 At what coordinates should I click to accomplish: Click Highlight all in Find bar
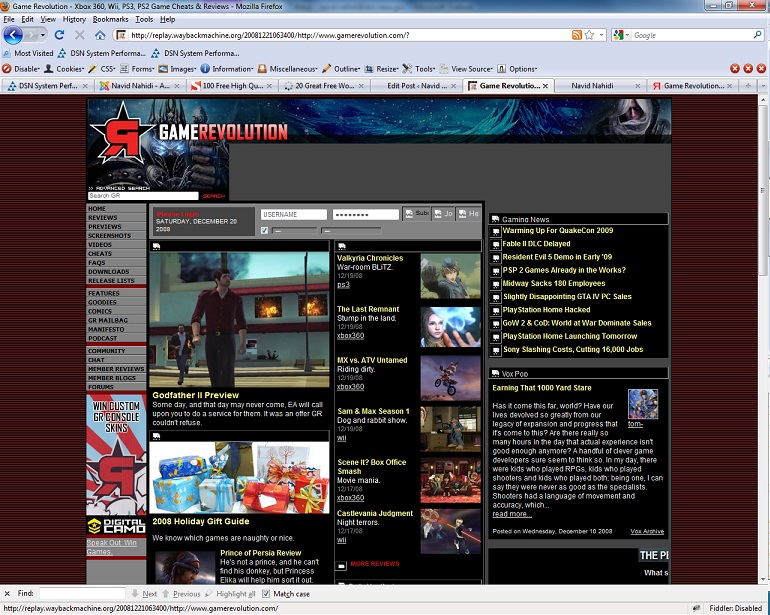click(230, 594)
